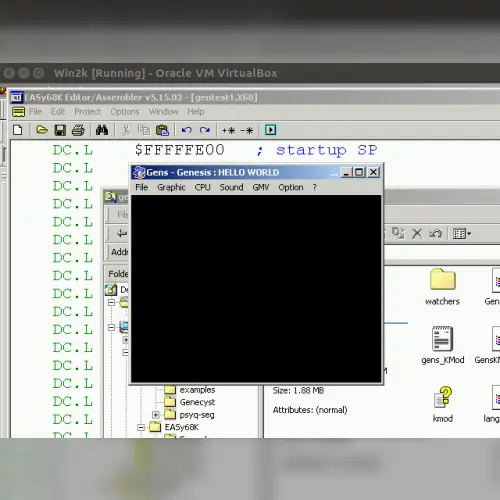
Task: Click the uncomment selection (-*) toolbar icon
Action: tap(247, 130)
